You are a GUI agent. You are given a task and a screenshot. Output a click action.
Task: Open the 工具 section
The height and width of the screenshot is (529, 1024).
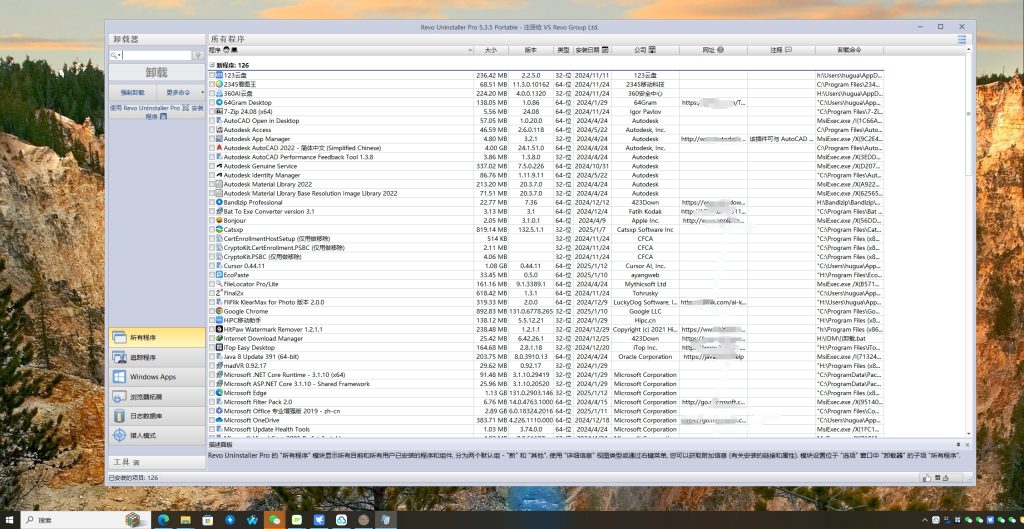pos(156,462)
